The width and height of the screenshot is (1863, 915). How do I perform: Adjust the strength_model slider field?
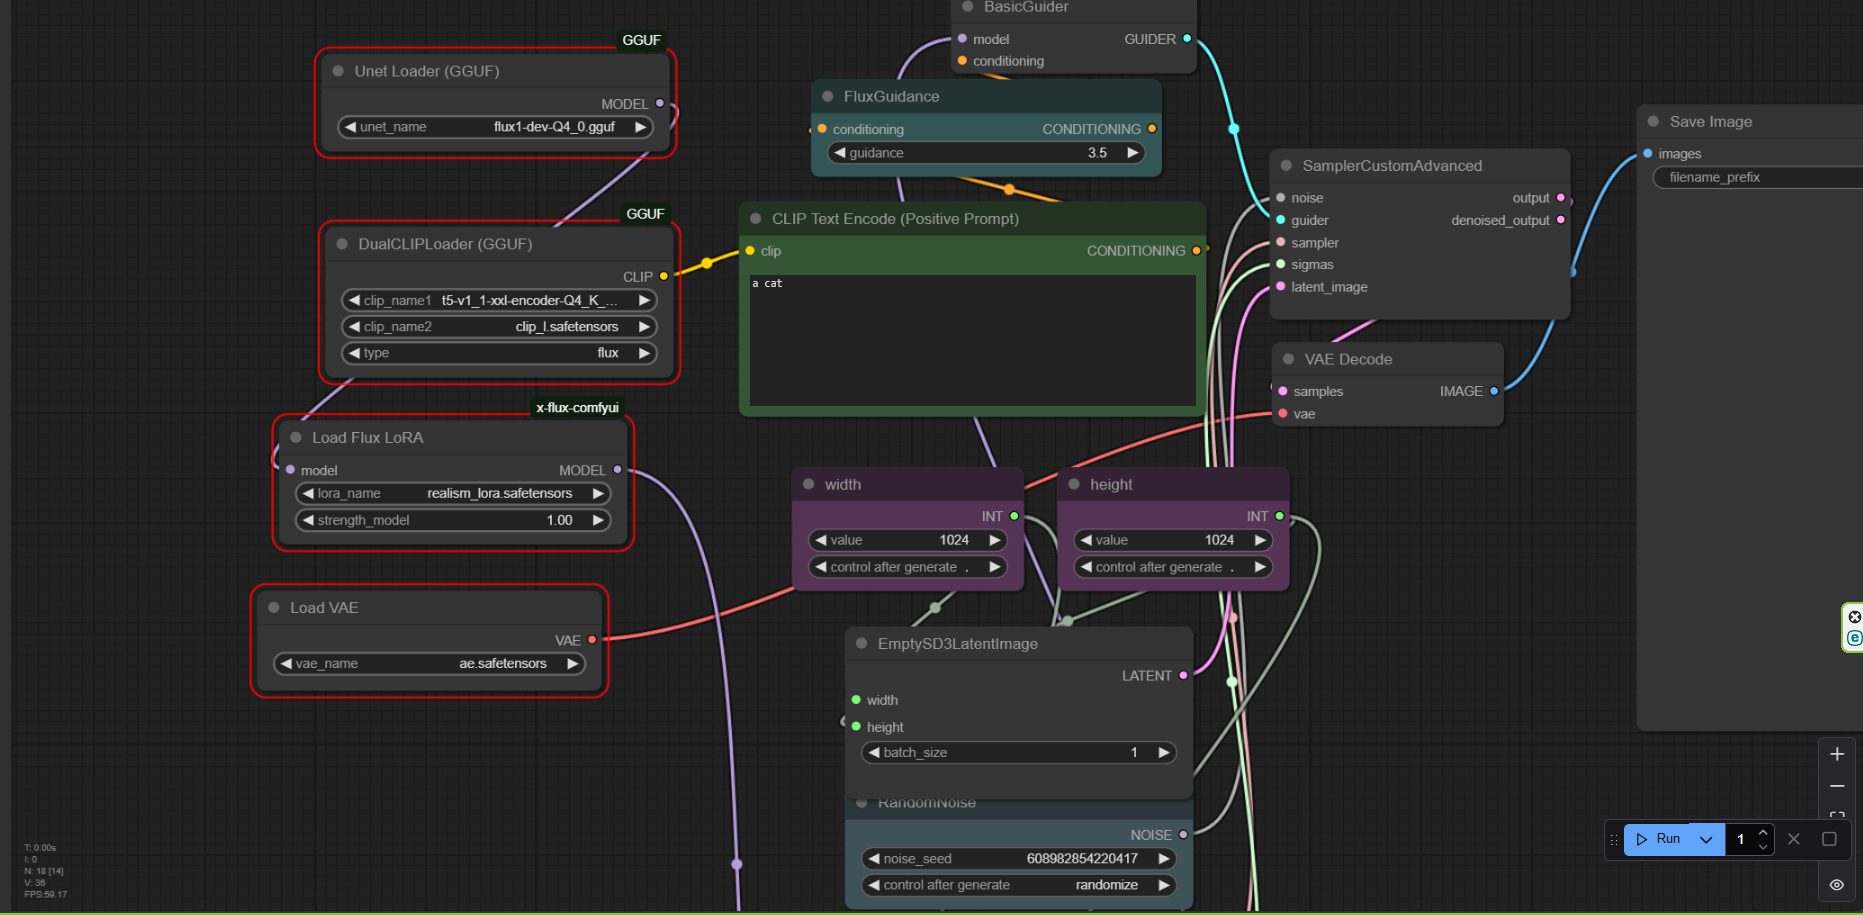453,520
